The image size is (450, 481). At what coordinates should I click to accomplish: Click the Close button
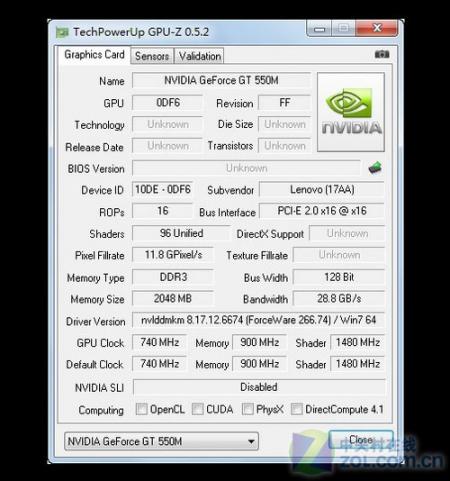coord(361,440)
